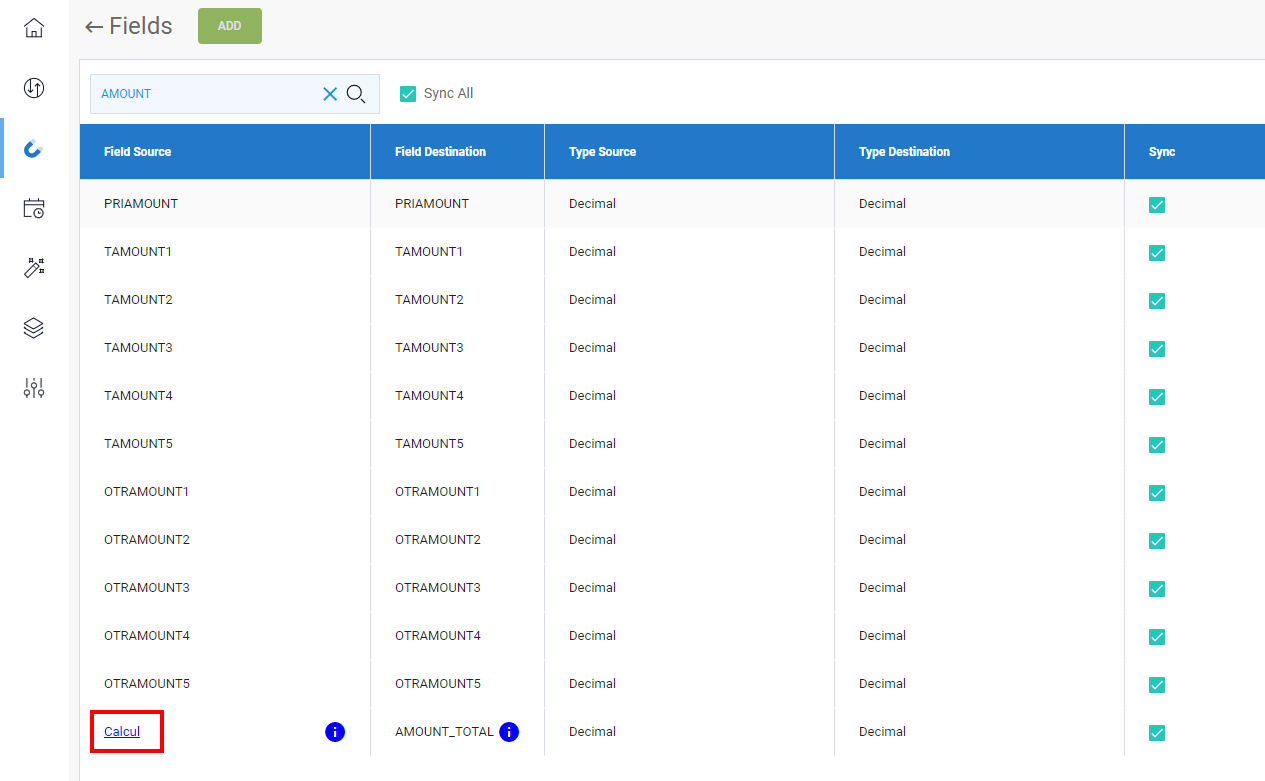The height and width of the screenshot is (781, 1265).
Task: Click info icon next to Calcul
Action: [x=335, y=732]
